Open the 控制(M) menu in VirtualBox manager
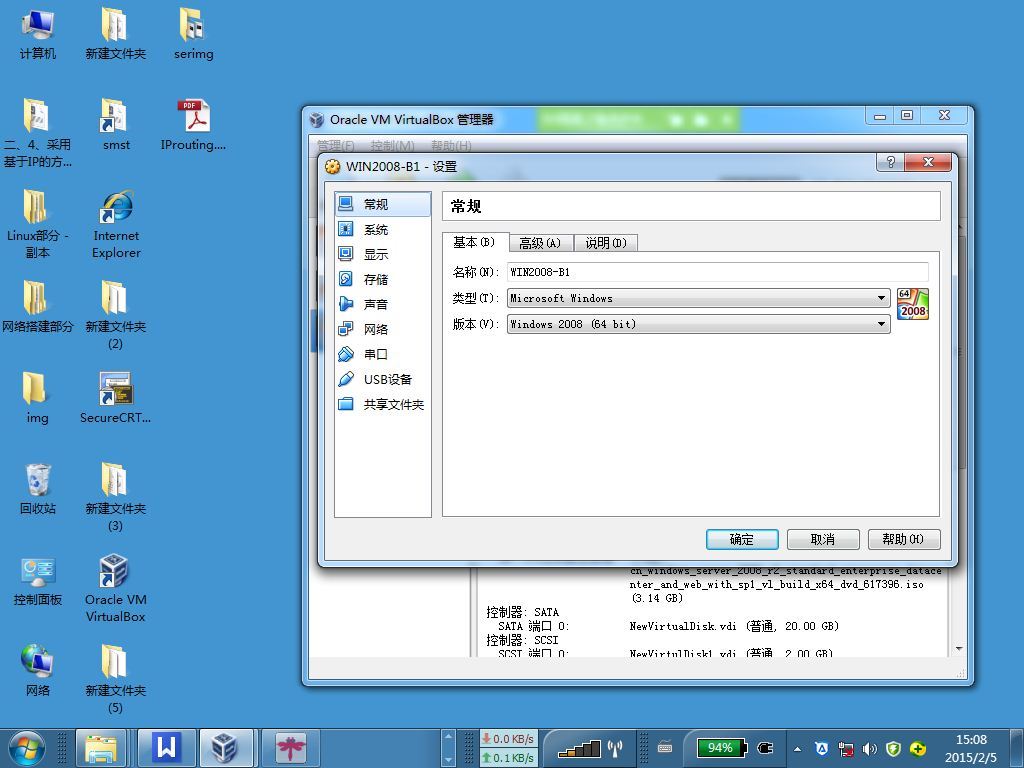This screenshot has width=1024, height=768. 392,145
